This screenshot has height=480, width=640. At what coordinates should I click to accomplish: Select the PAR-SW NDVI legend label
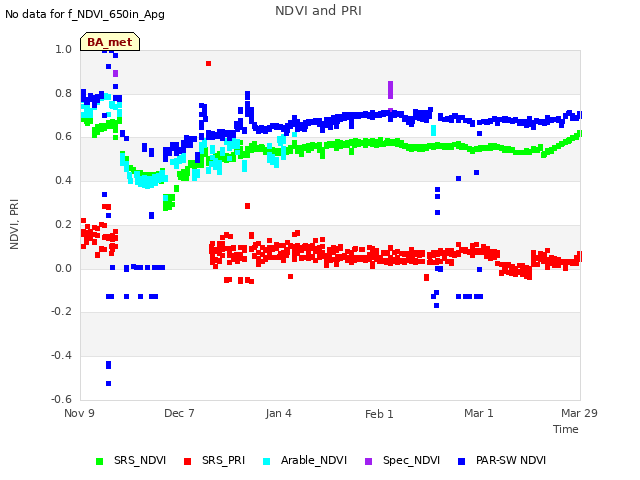511,460
